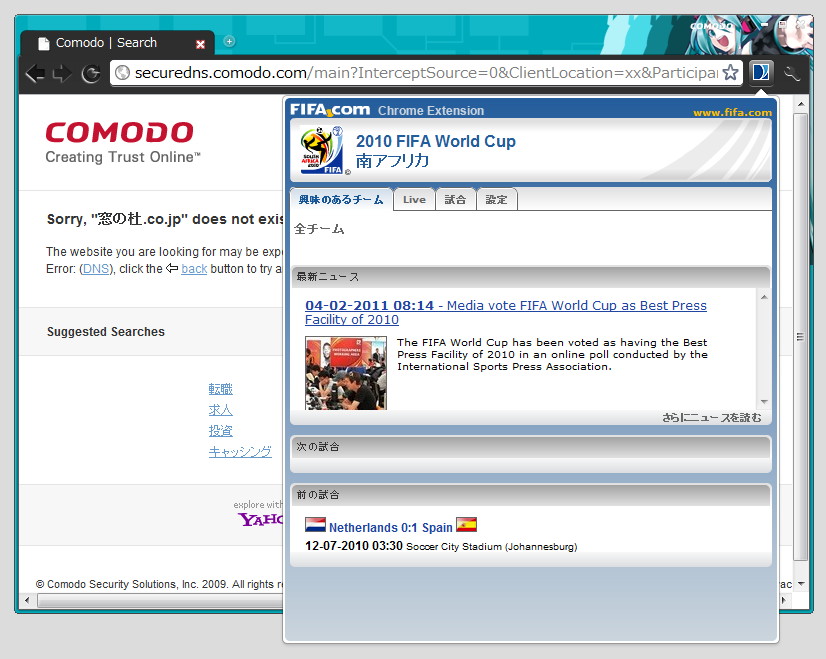Screen dimensions: 826x659
Task: Click the Netherlands flag icon
Action: click(x=316, y=525)
